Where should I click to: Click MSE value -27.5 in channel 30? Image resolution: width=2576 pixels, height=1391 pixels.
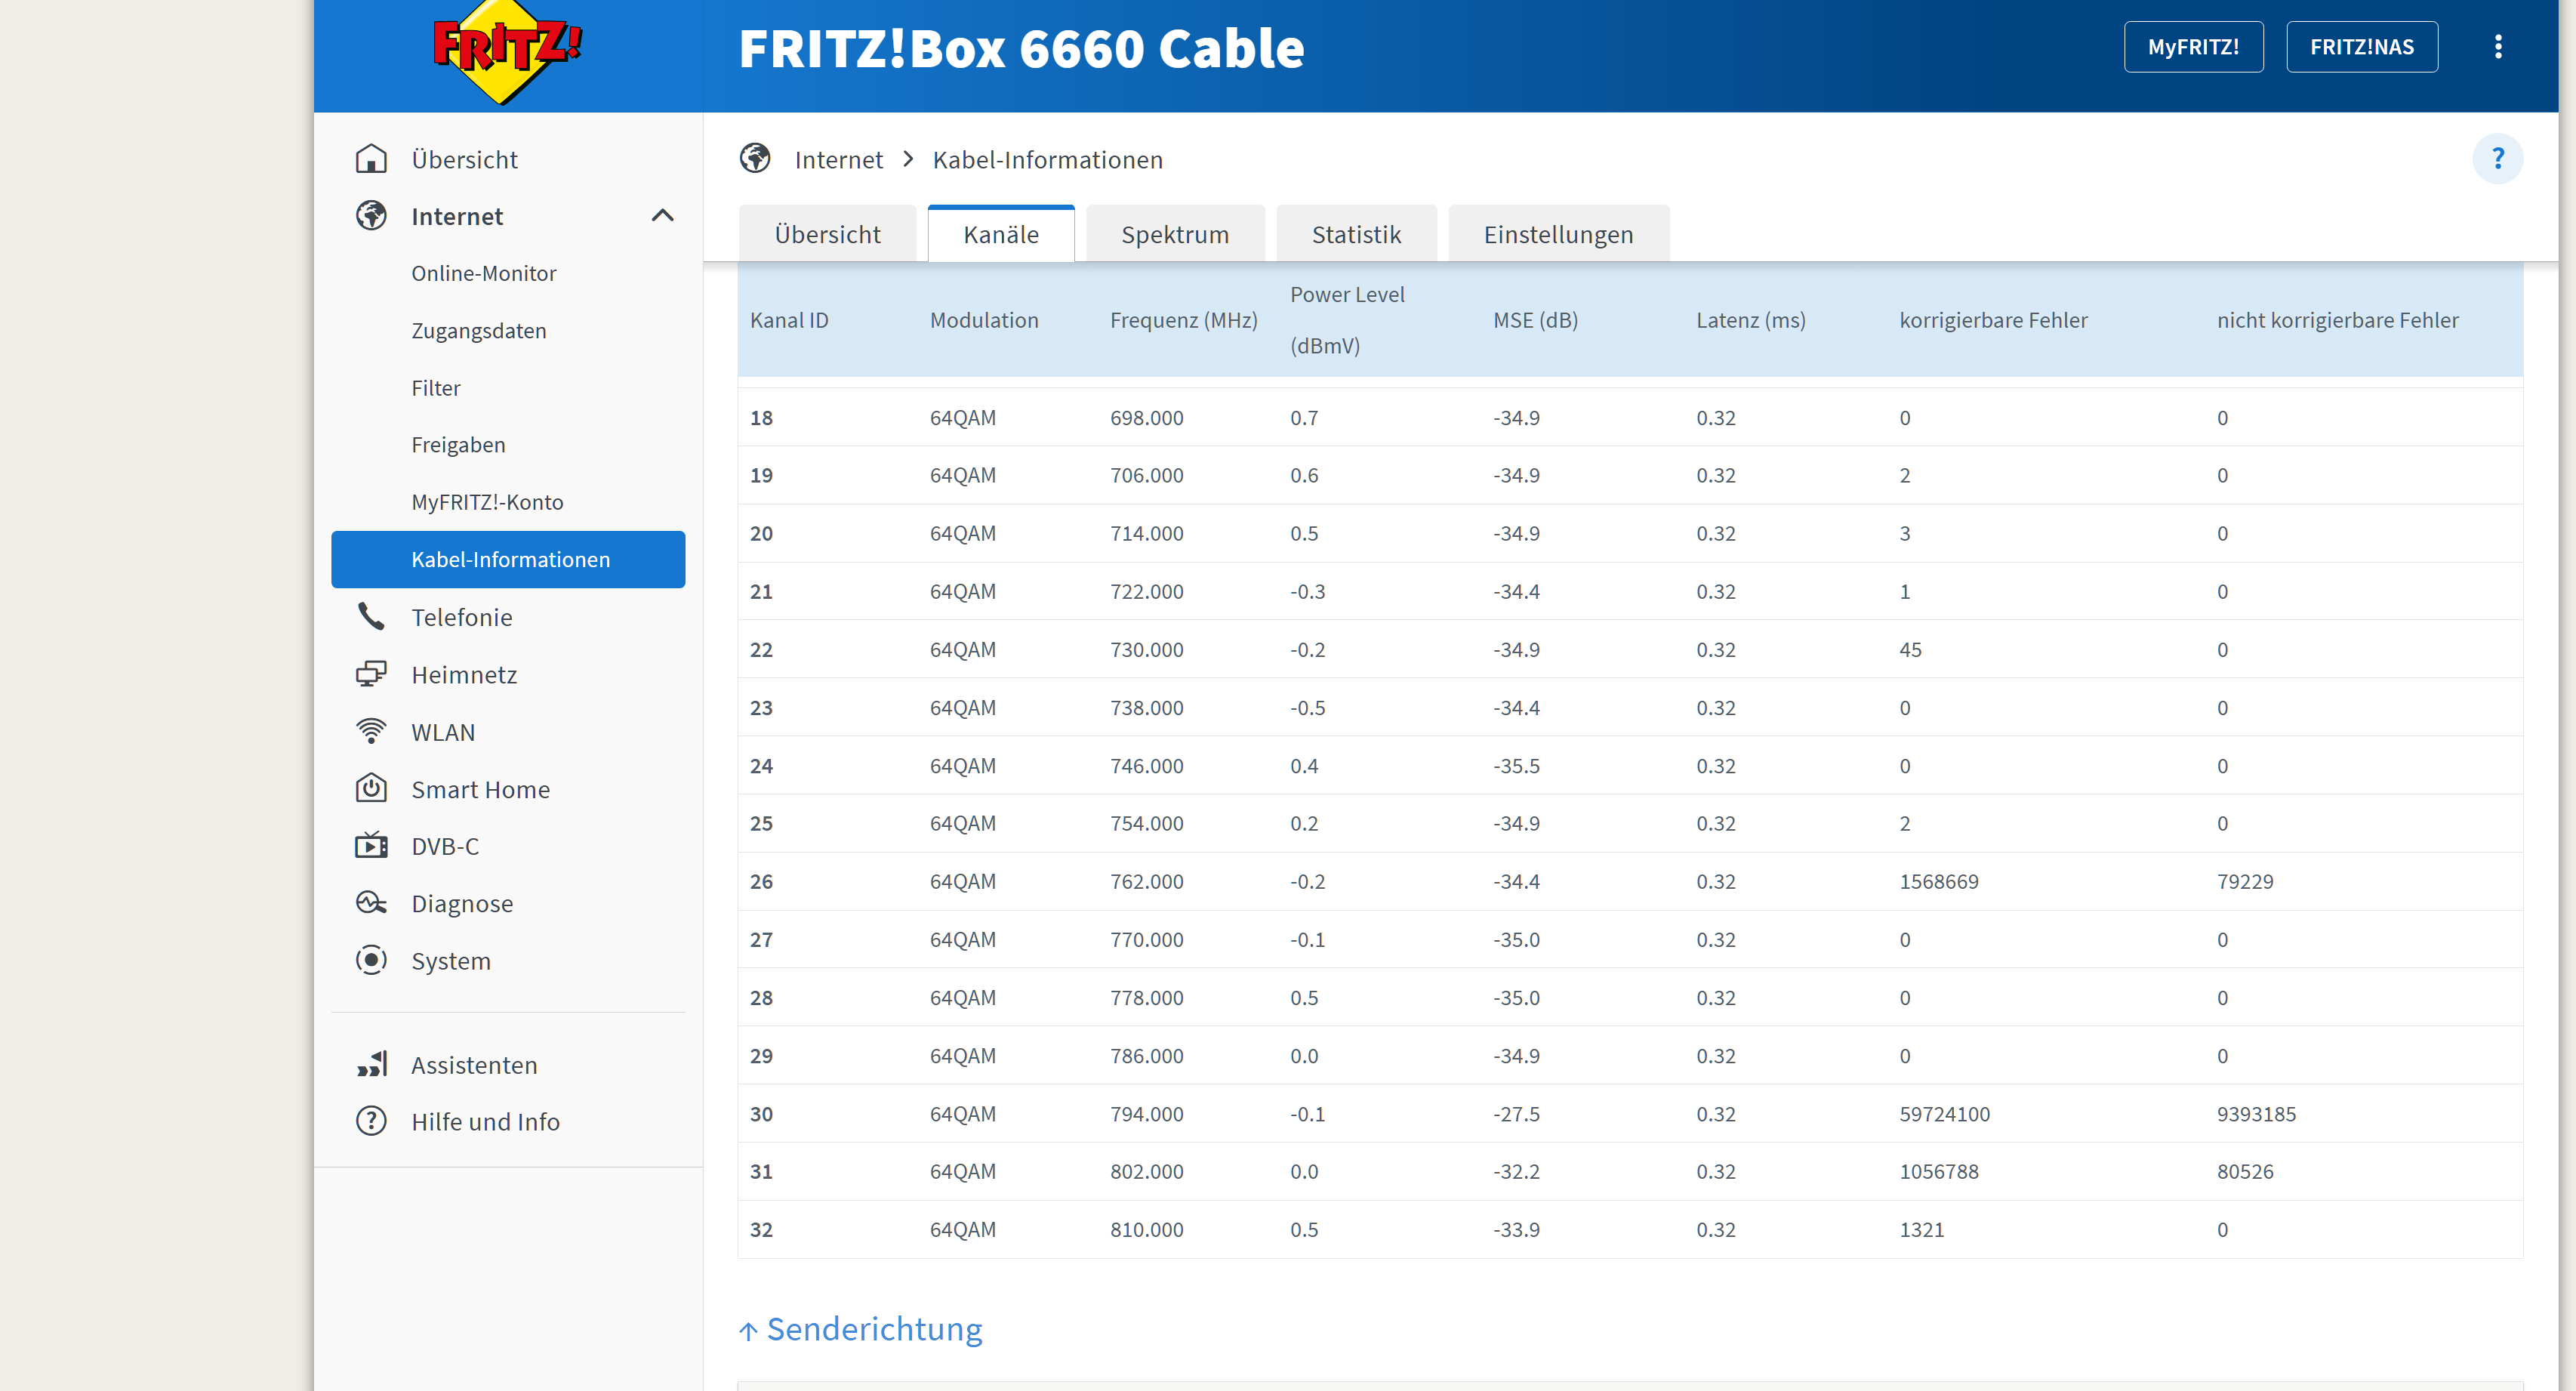(x=1516, y=1113)
